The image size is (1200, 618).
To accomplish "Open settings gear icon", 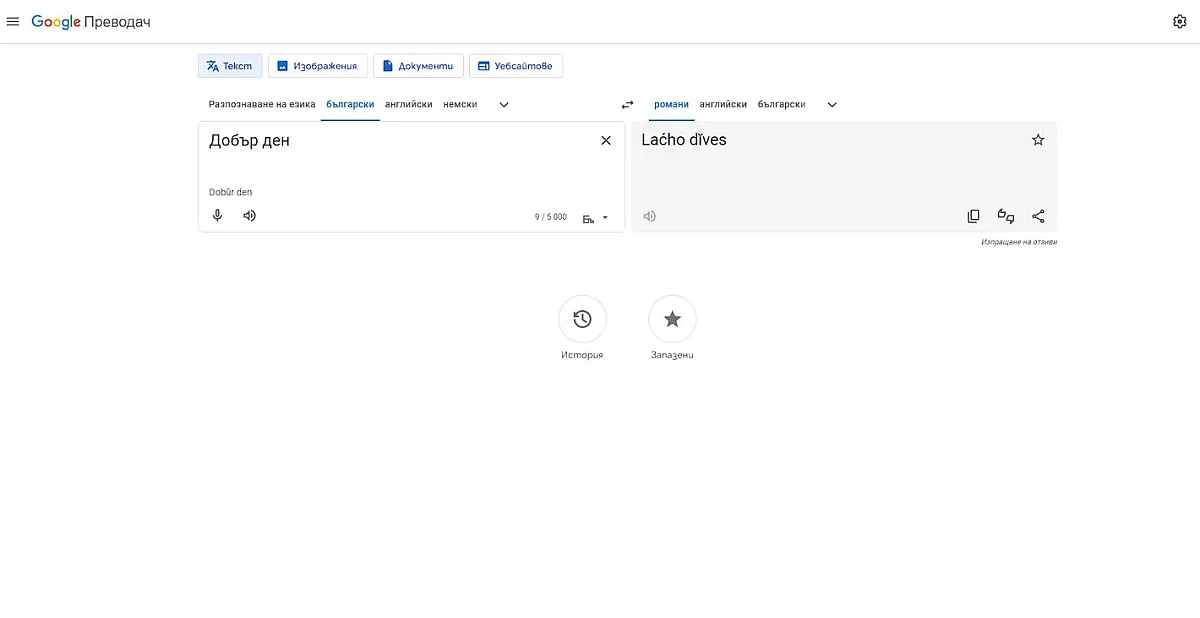I will 1179,22.
